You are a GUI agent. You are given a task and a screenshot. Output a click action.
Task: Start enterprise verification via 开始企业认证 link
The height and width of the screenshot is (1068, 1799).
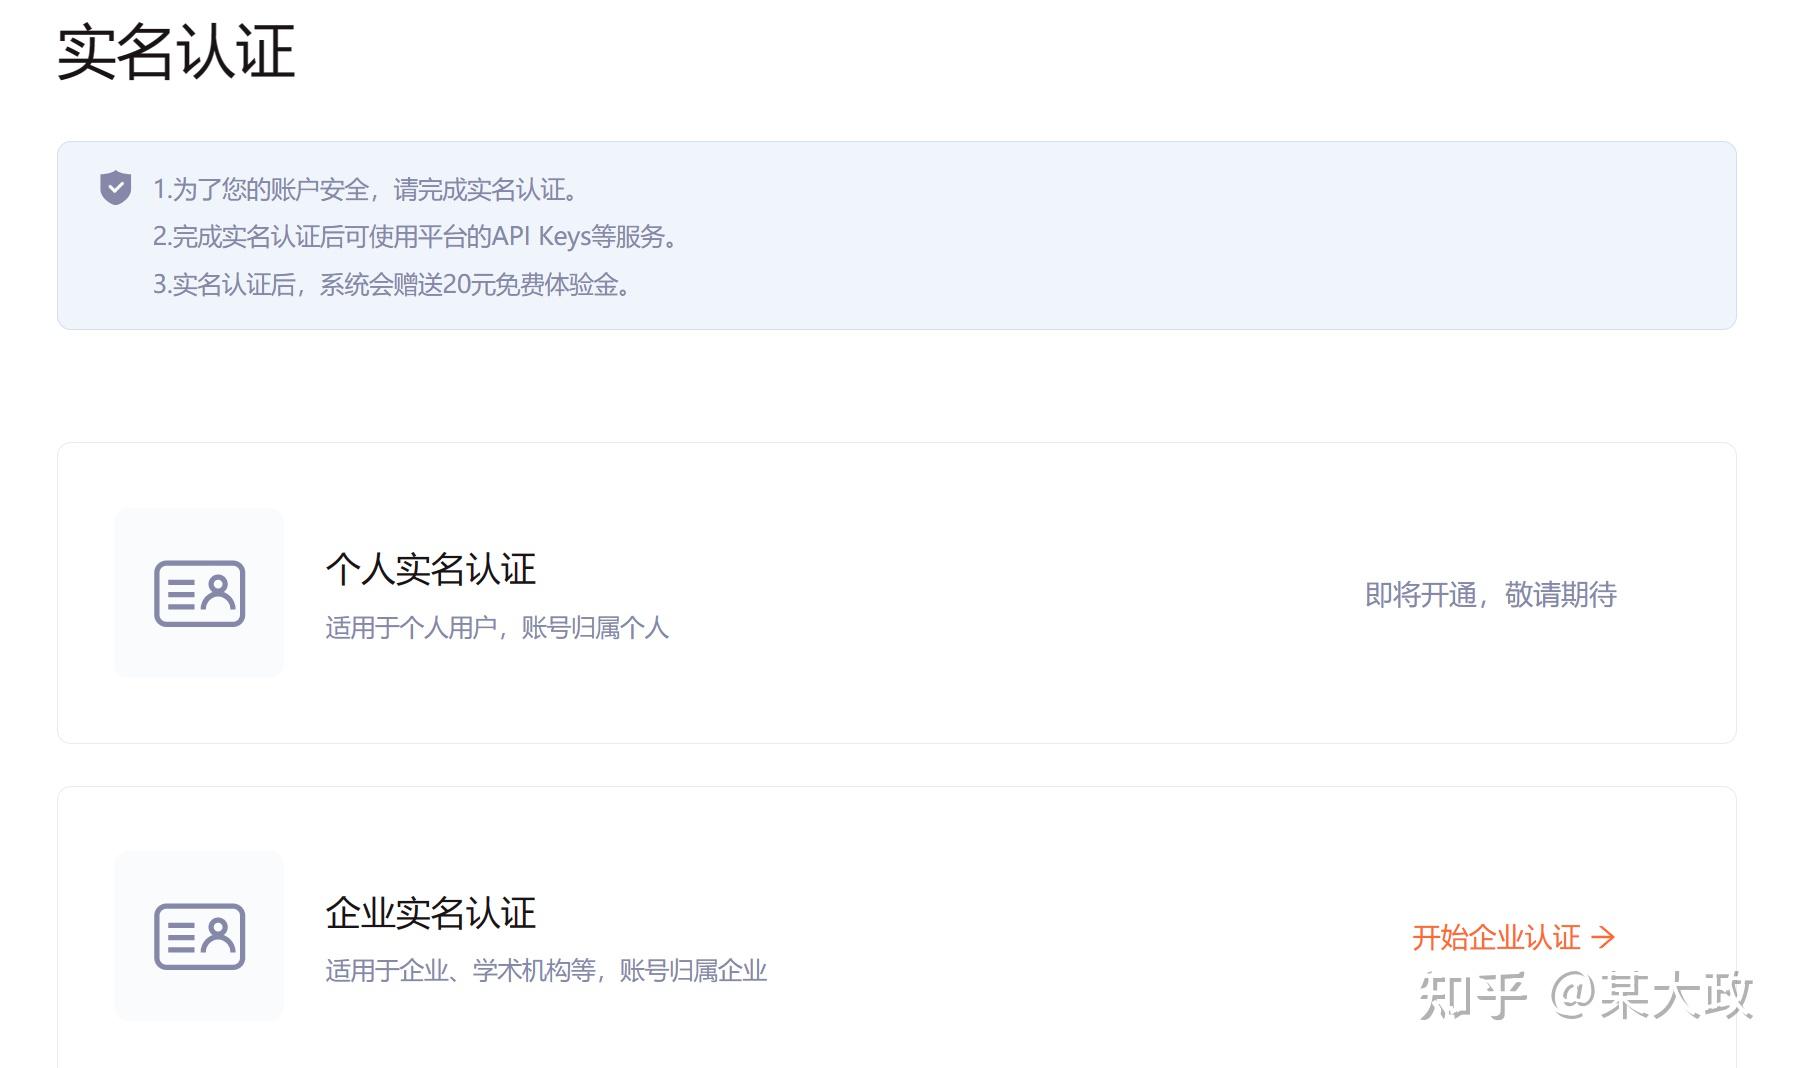pos(1497,937)
